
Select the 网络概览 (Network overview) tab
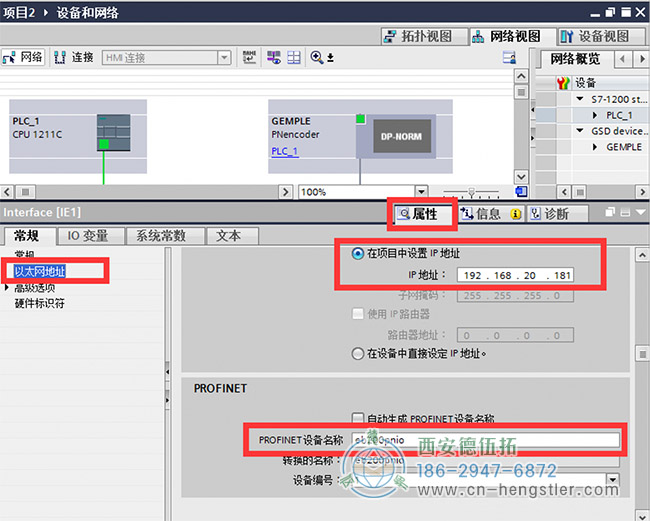[x=575, y=59]
